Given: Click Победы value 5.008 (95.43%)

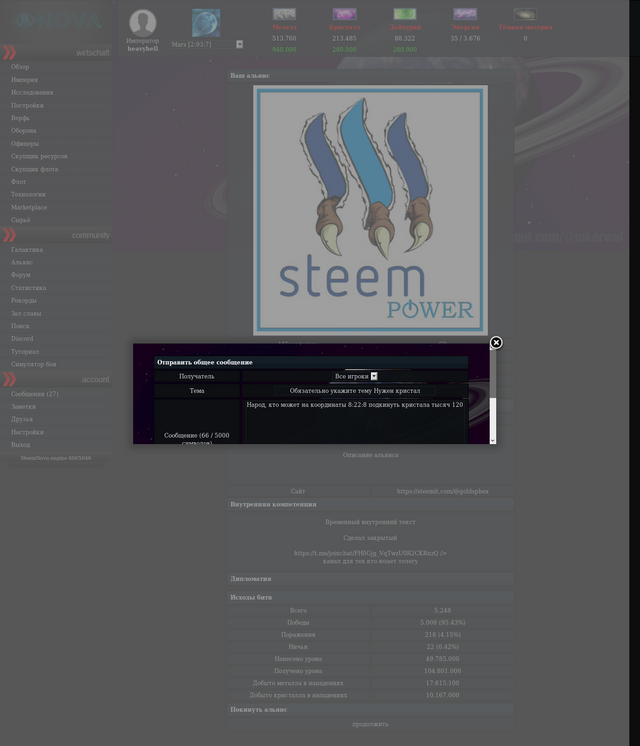Looking at the screenshot, I should 443,622.
